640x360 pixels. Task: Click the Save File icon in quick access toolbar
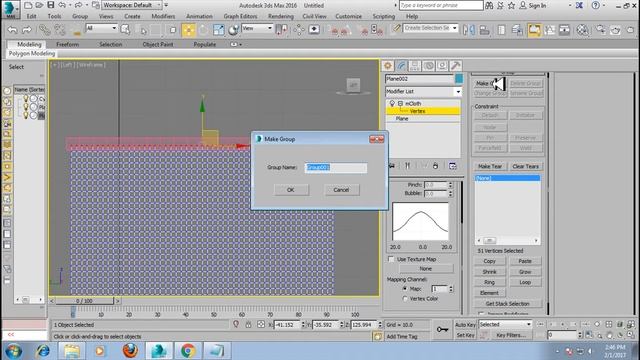pyautogui.click(x=51, y=5)
